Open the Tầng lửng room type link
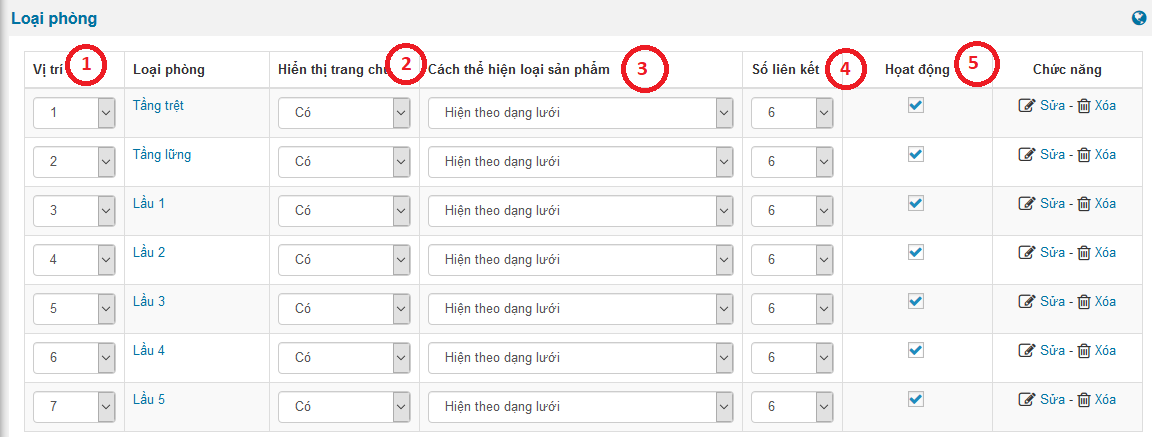Image resolution: width=1152 pixels, height=437 pixels. 162,155
